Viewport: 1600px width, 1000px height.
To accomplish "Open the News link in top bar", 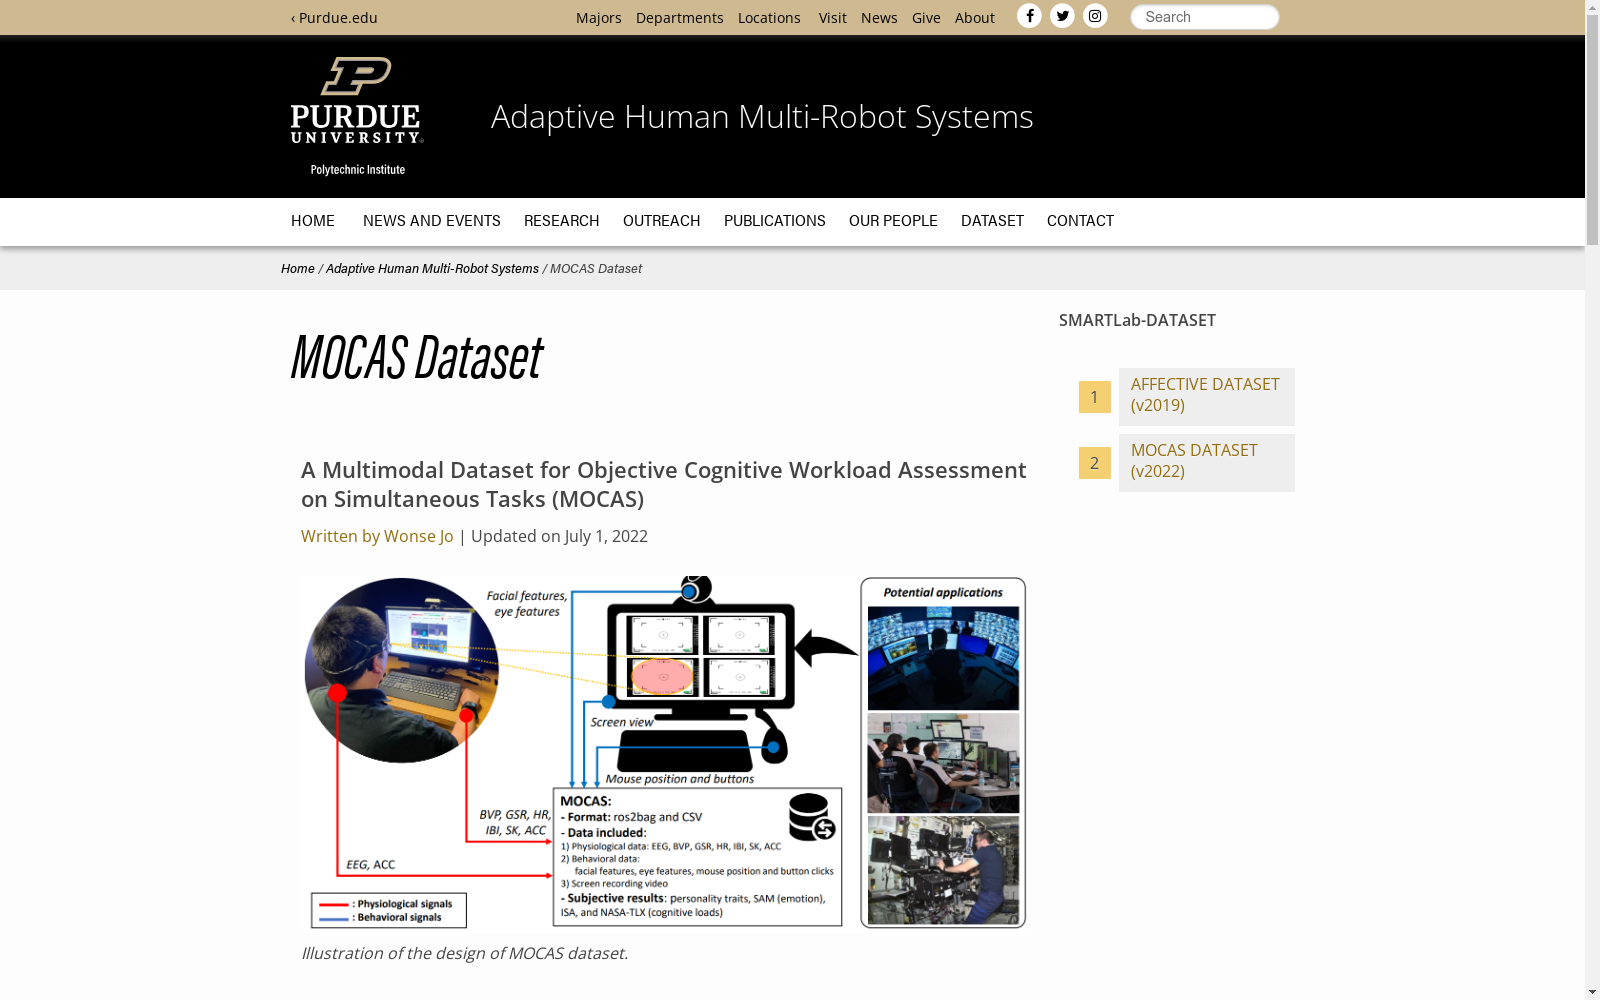I will pyautogui.click(x=879, y=18).
